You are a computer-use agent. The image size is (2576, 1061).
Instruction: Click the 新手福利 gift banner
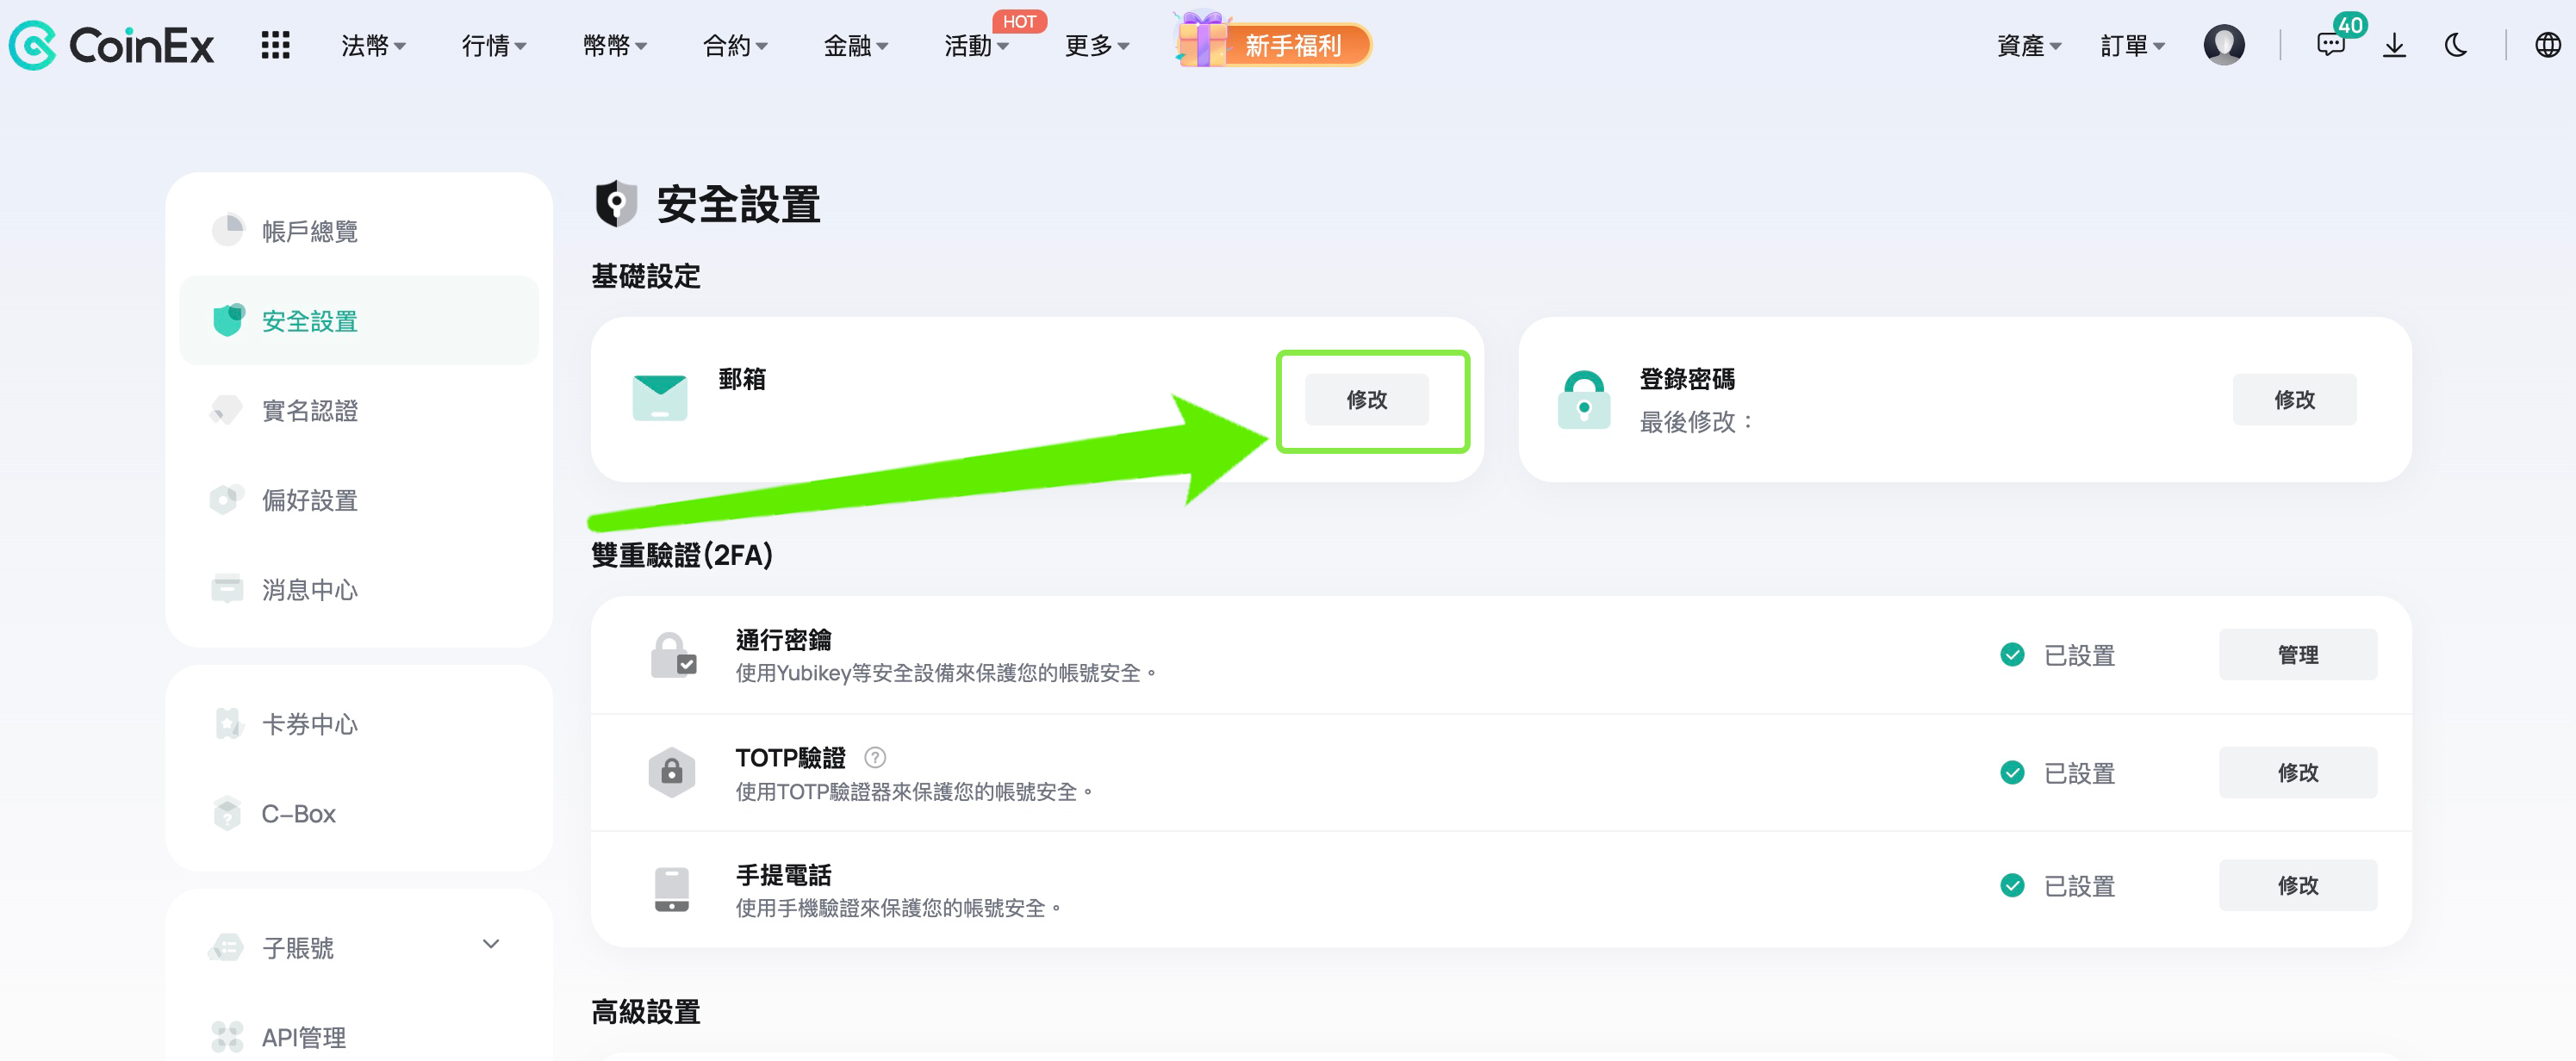click(1272, 42)
